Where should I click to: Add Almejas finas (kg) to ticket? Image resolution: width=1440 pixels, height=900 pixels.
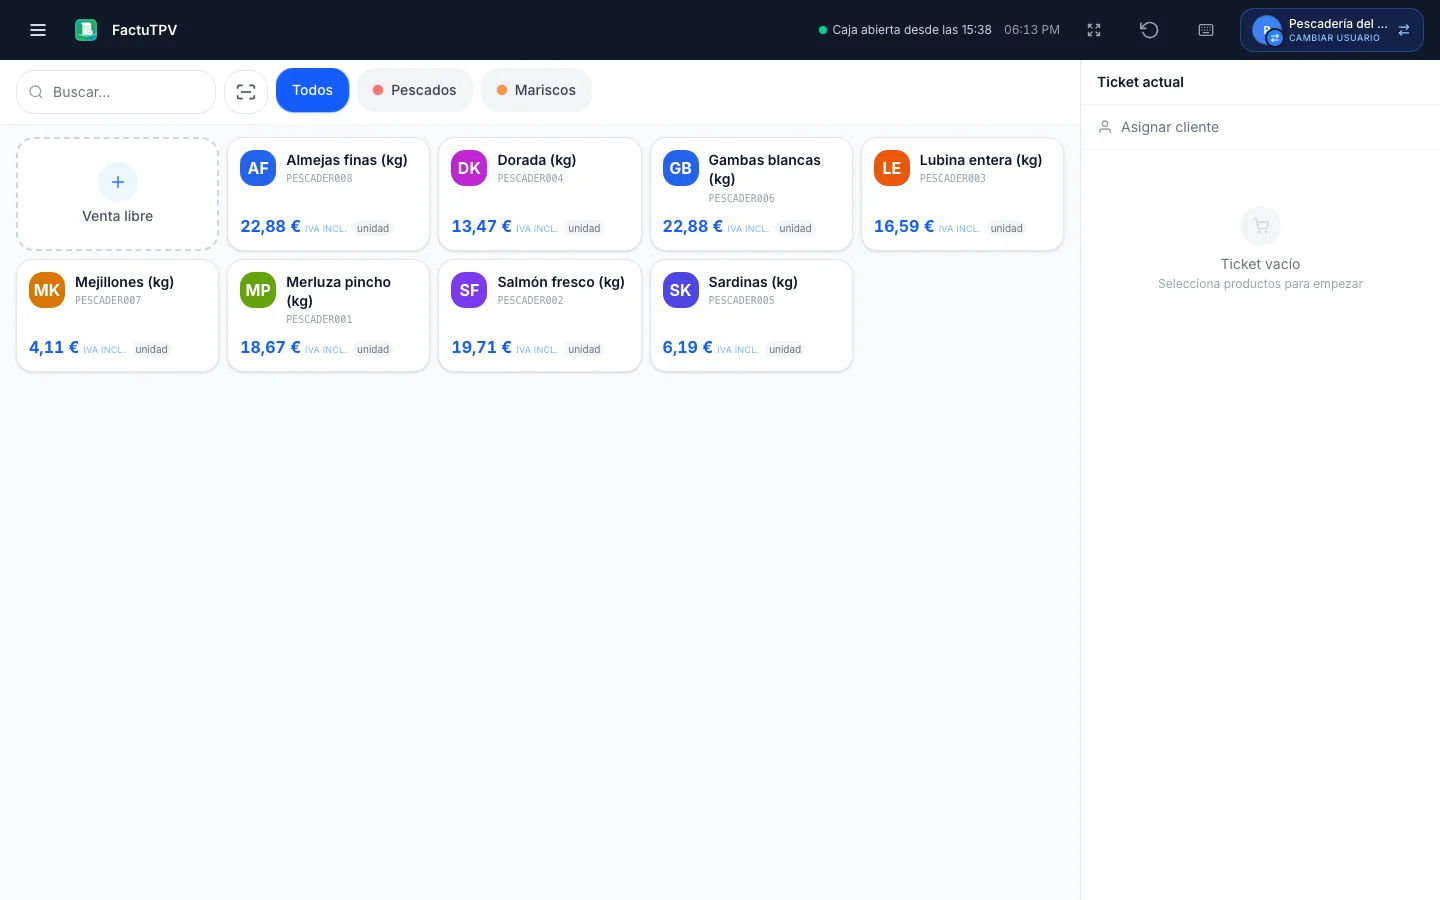pyautogui.click(x=329, y=194)
